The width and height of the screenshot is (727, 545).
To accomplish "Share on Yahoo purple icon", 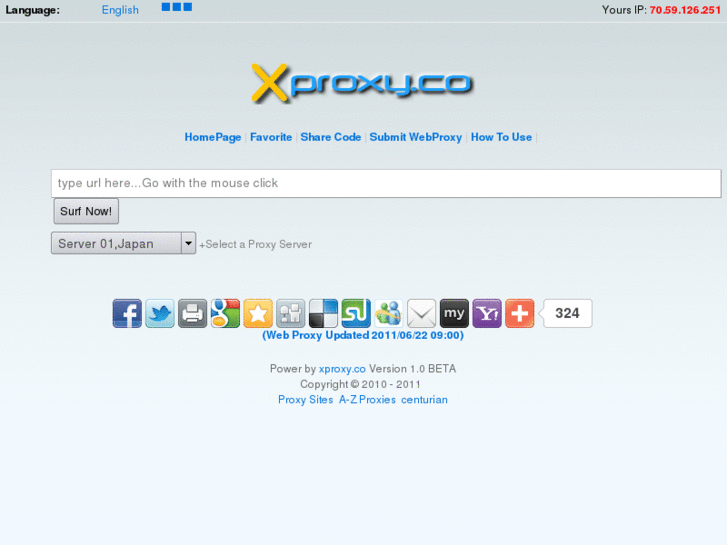I will (x=487, y=314).
